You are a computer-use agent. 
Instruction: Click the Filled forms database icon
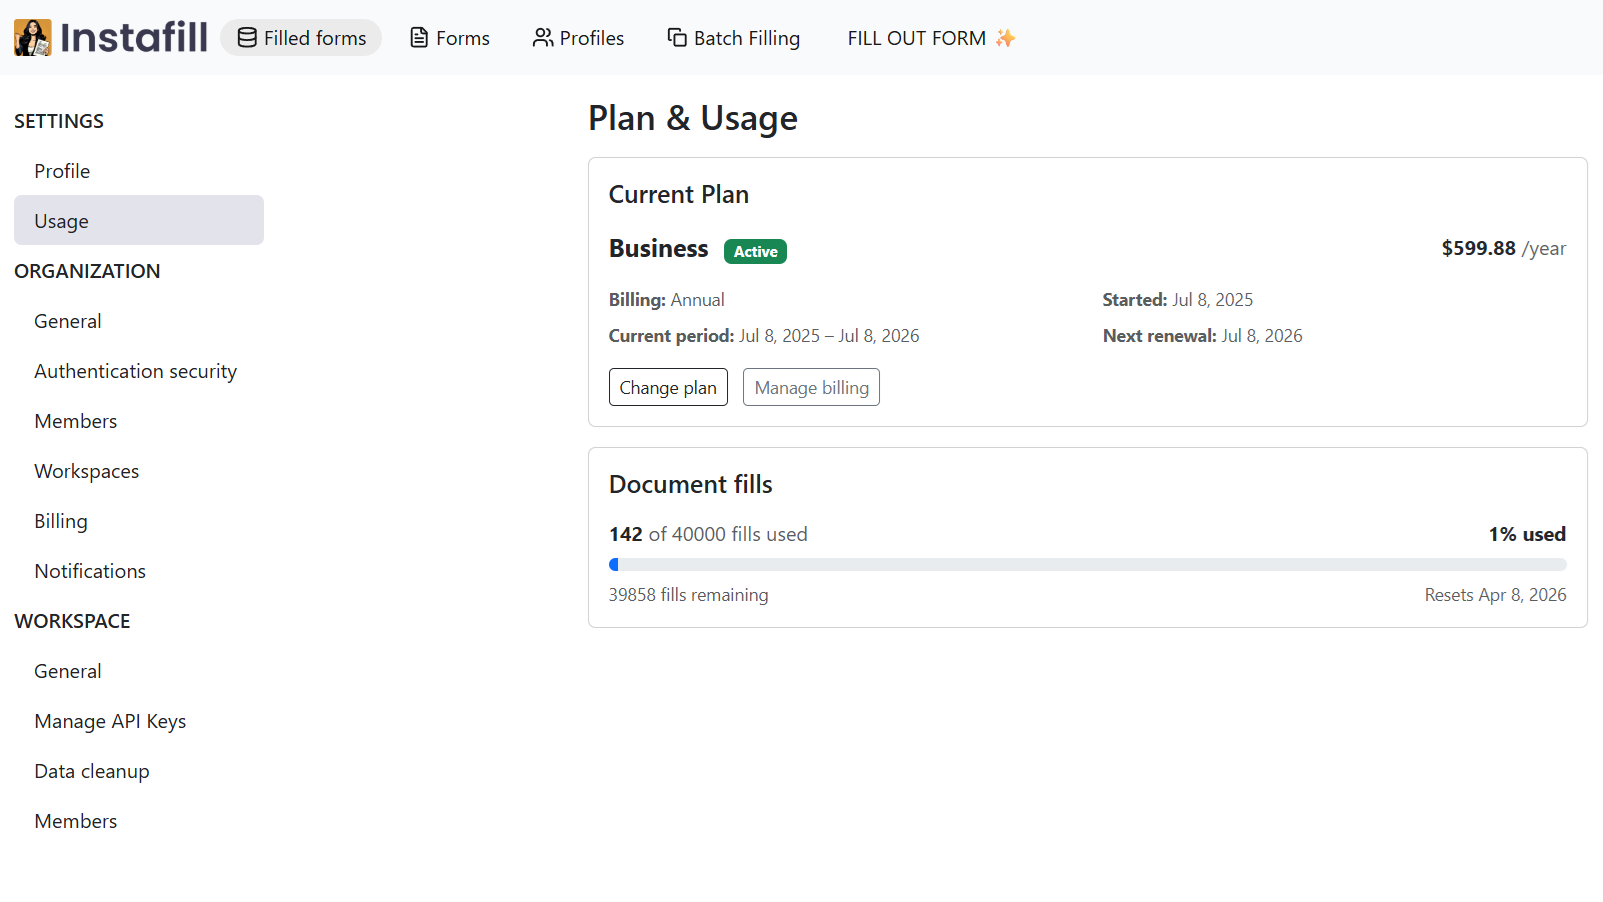[x=246, y=38]
